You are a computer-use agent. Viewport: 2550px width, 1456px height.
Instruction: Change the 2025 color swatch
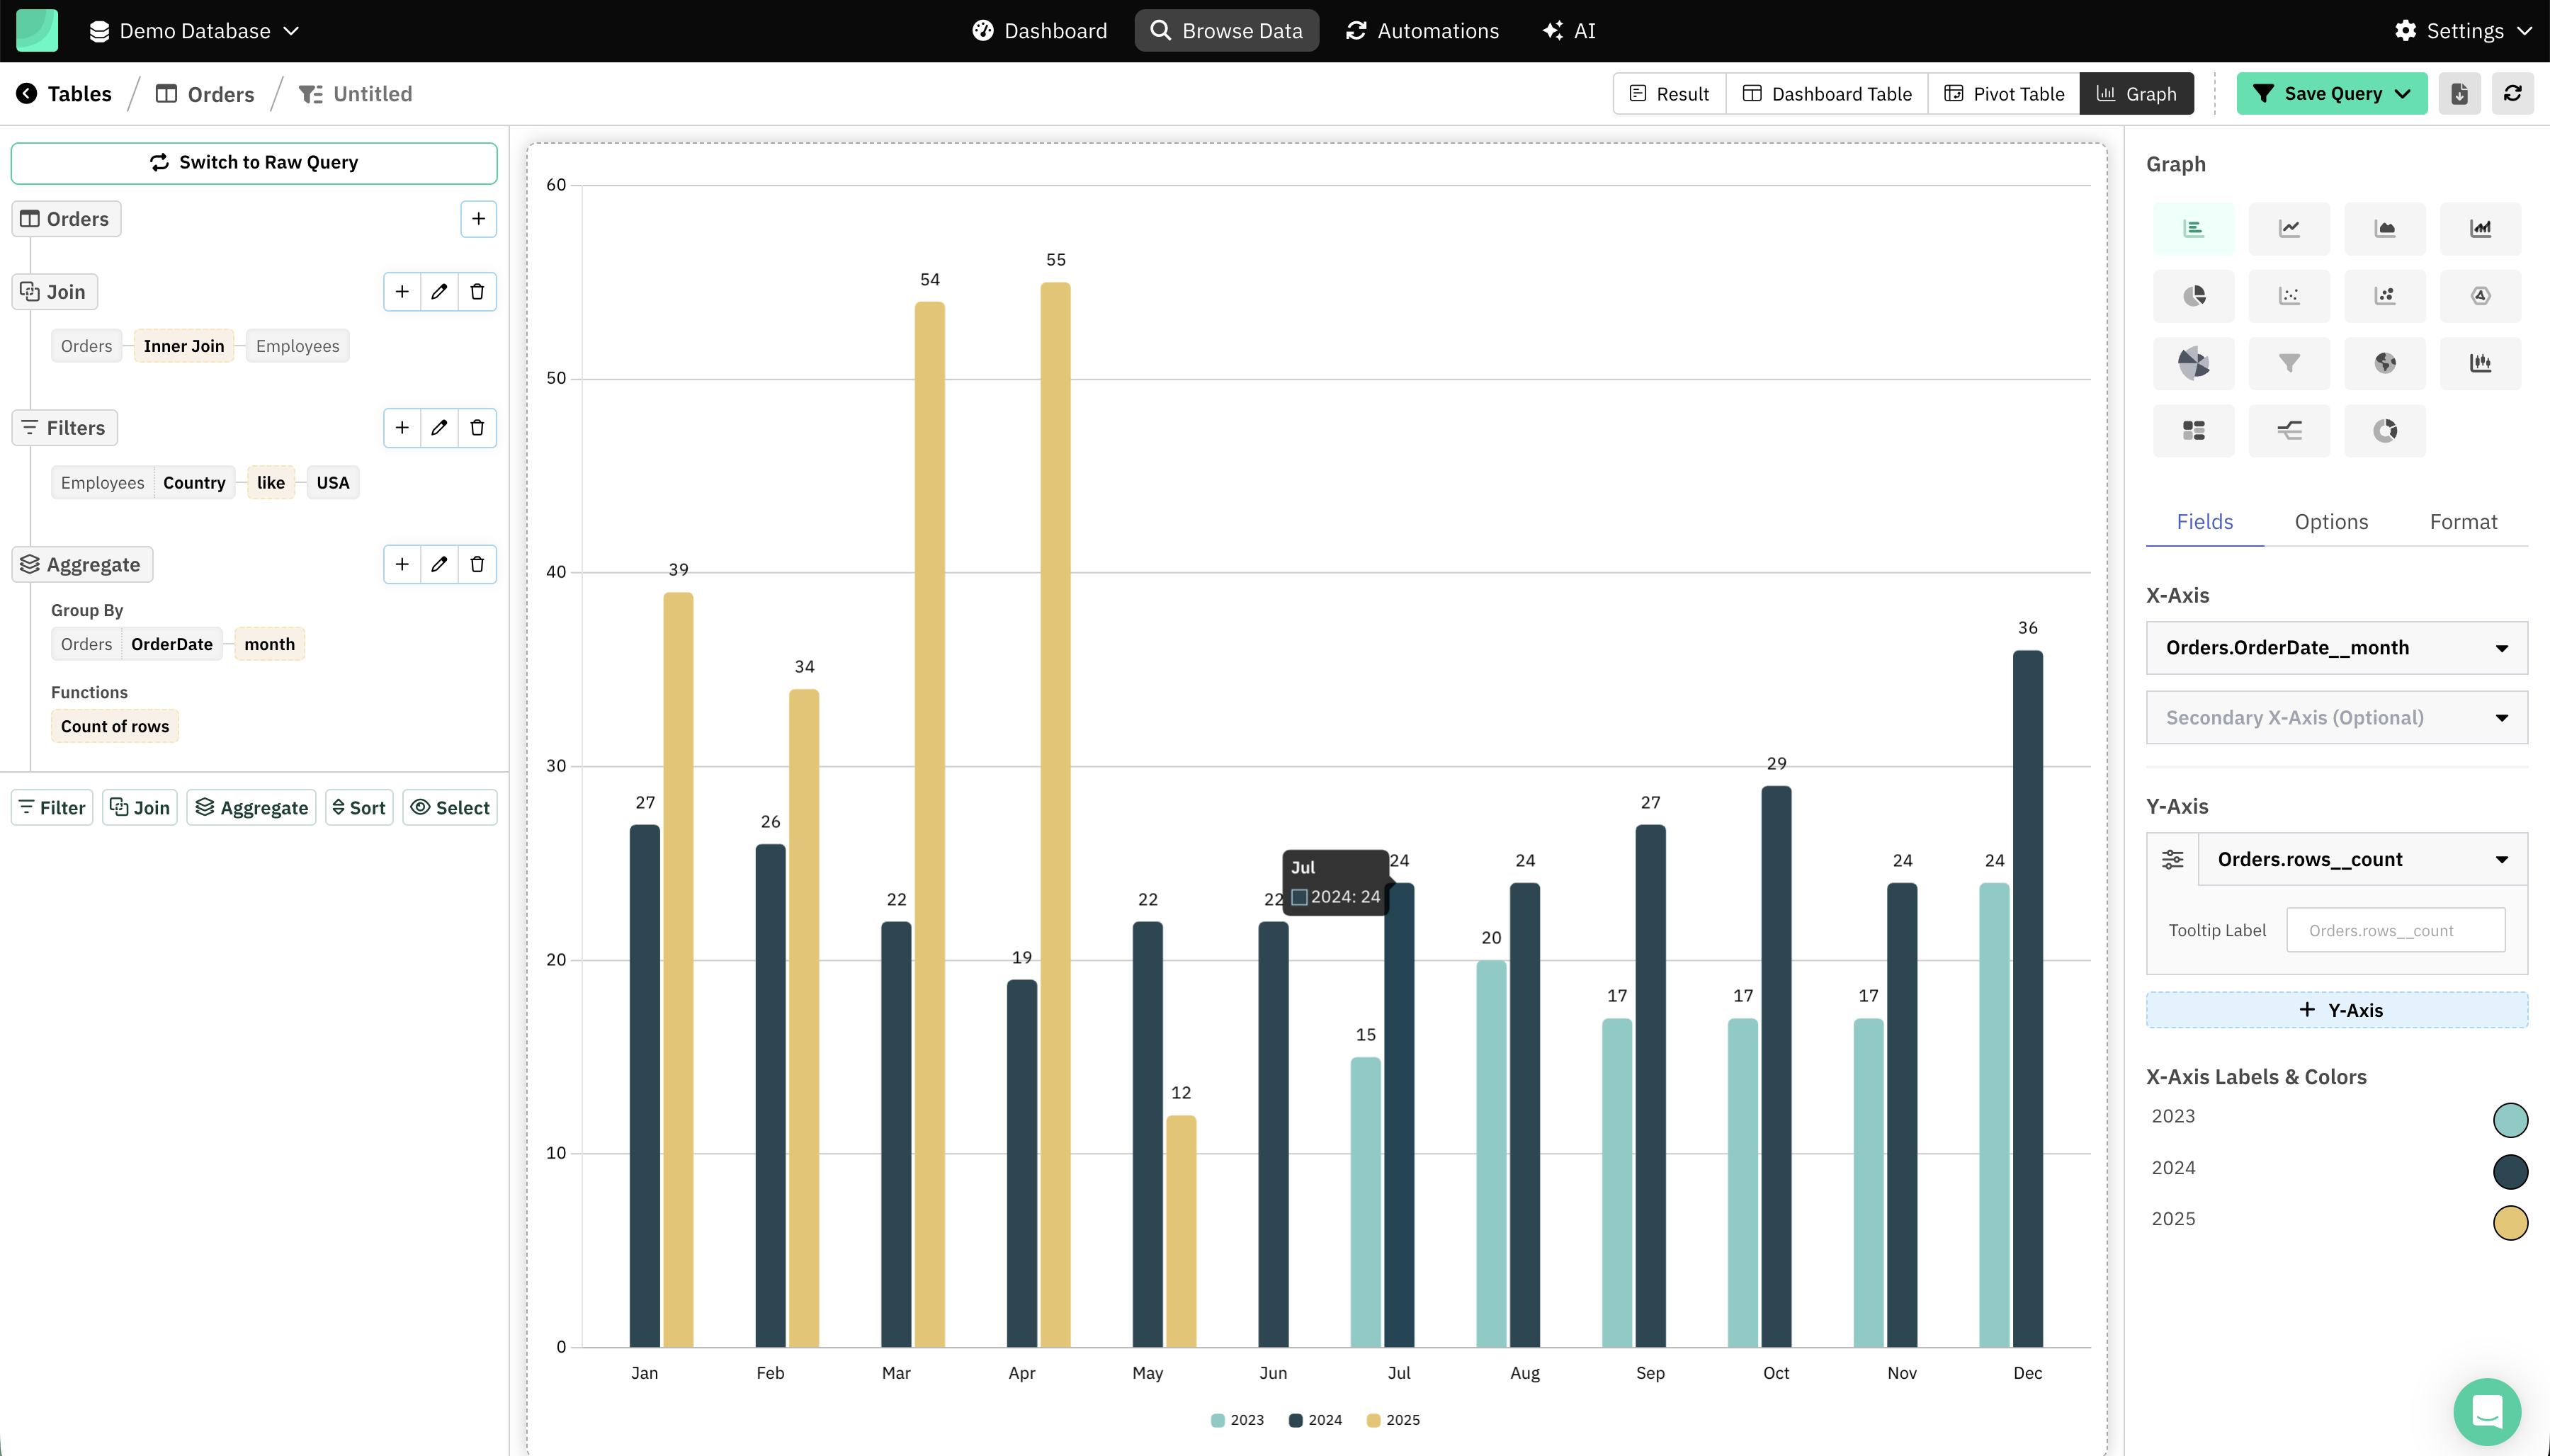2509,1222
